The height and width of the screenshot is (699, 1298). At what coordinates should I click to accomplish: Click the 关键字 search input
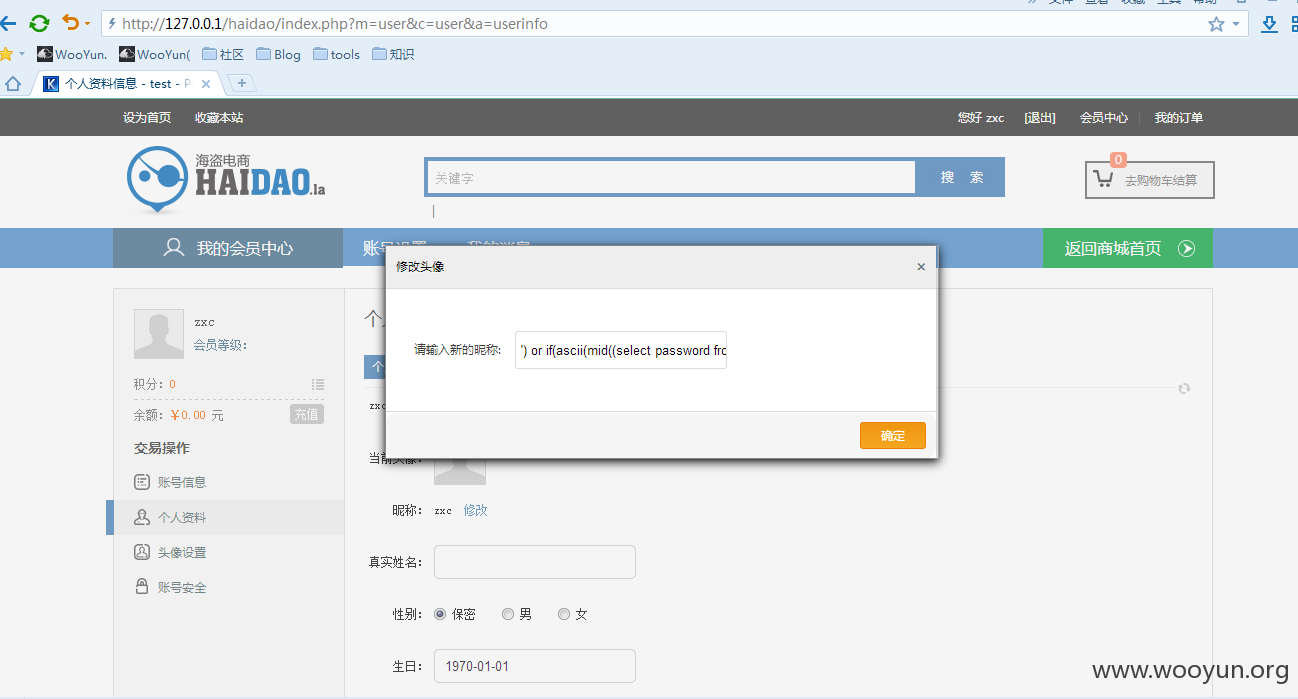click(671, 178)
